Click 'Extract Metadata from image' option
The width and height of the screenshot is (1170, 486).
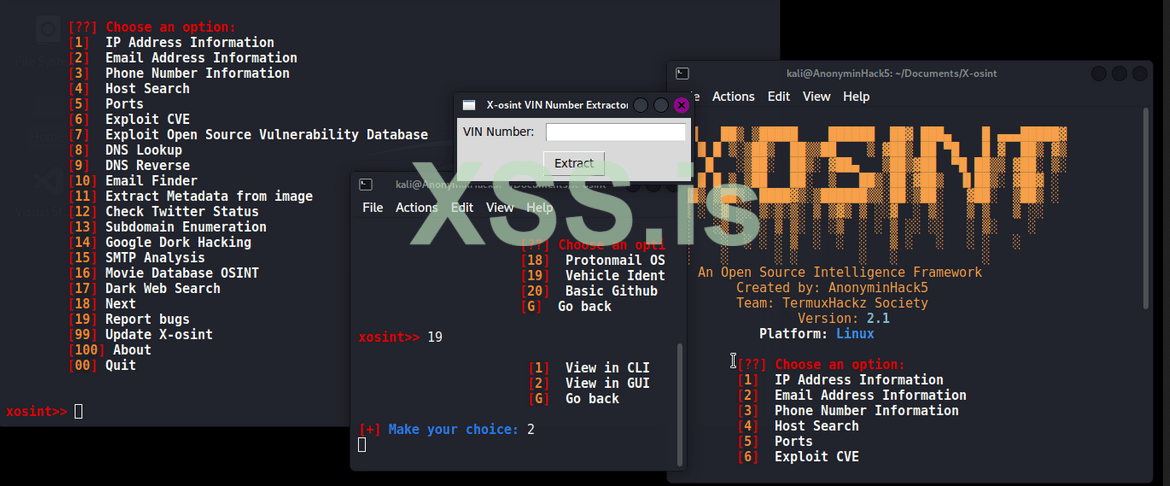[x=209, y=196]
